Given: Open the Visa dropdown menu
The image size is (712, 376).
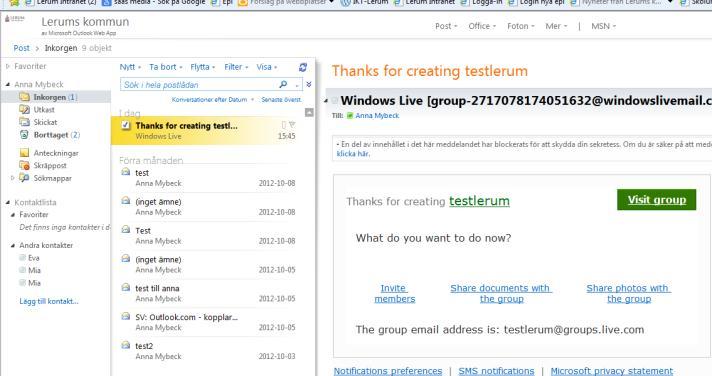Looking at the screenshot, I should tap(267, 67).
